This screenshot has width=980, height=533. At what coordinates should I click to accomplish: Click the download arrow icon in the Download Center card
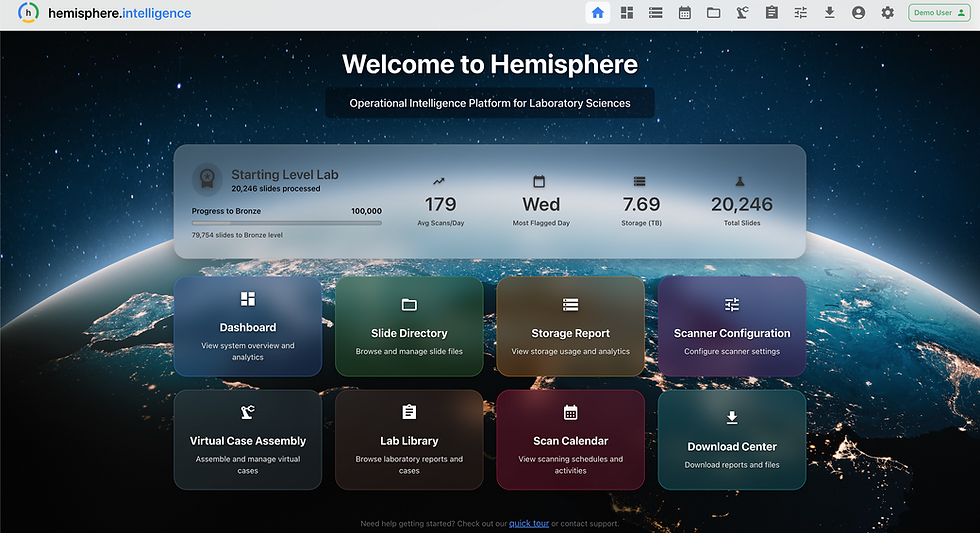click(732, 417)
